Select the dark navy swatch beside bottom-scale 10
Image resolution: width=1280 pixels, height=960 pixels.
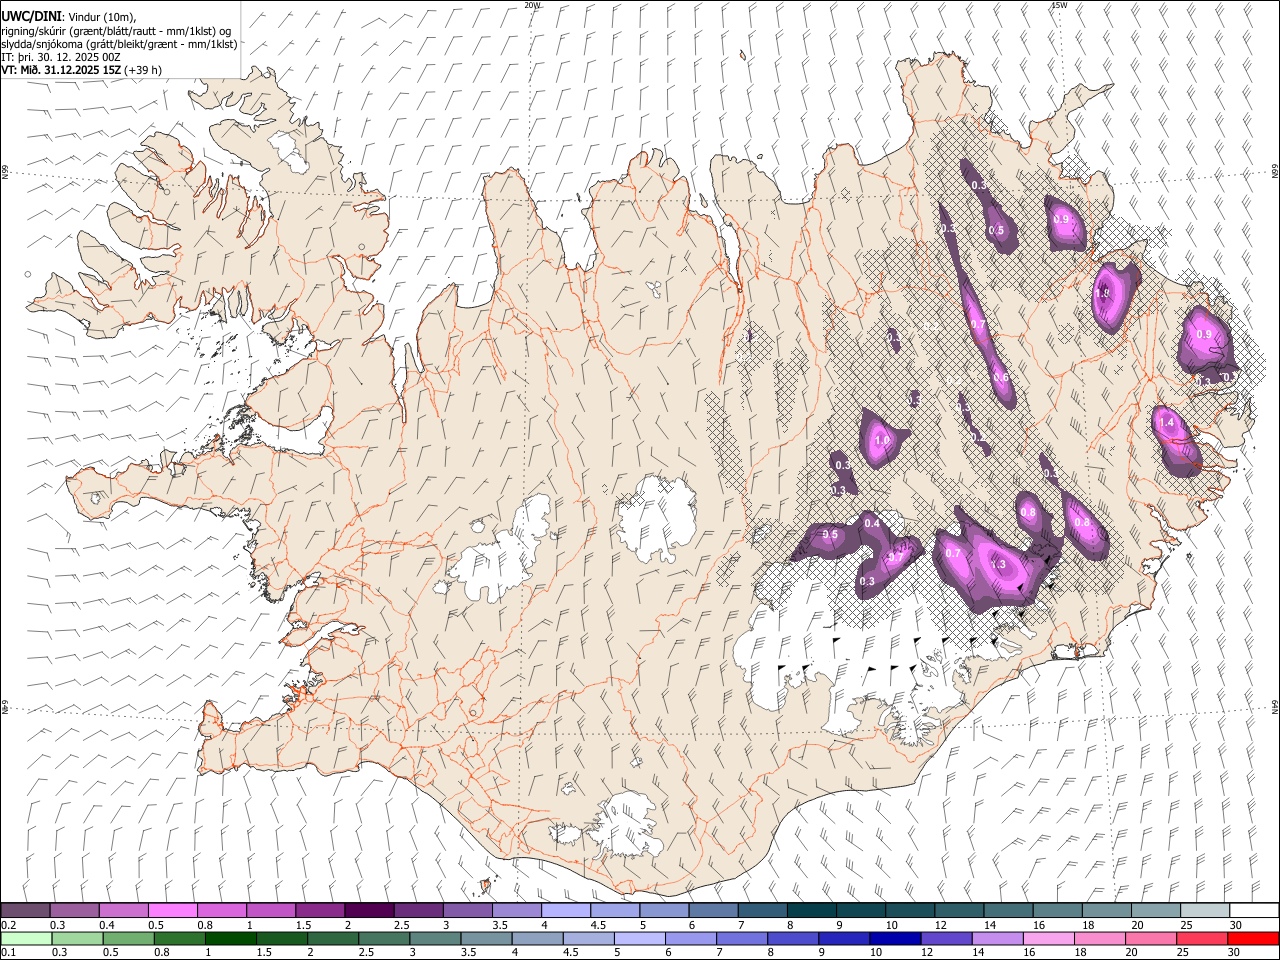(894, 938)
